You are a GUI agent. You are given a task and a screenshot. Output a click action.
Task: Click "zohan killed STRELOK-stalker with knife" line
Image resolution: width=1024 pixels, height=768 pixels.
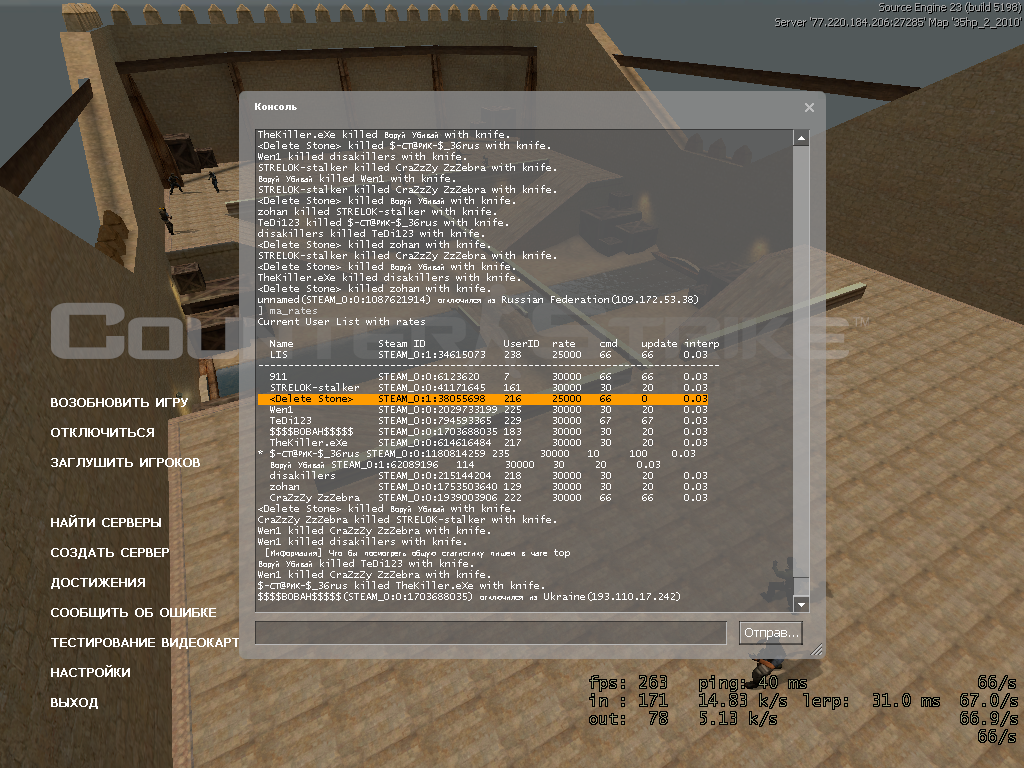pyautogui.click(x=377, y=212)
